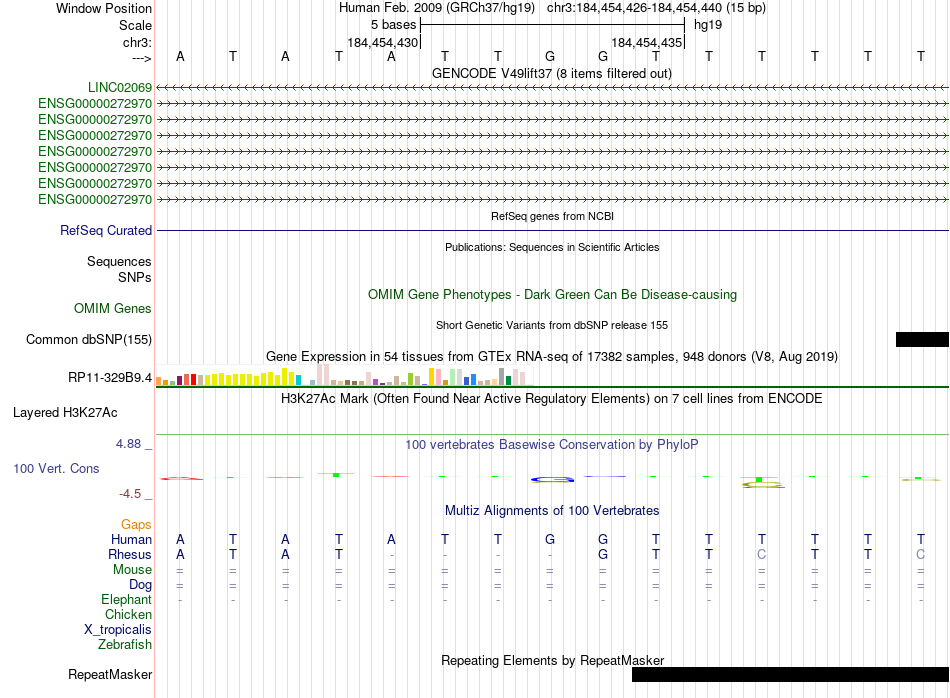Click the 100 Vert. Cons label
The height and width of the screenshot is (698, 950).
click(x=56, y=468)
